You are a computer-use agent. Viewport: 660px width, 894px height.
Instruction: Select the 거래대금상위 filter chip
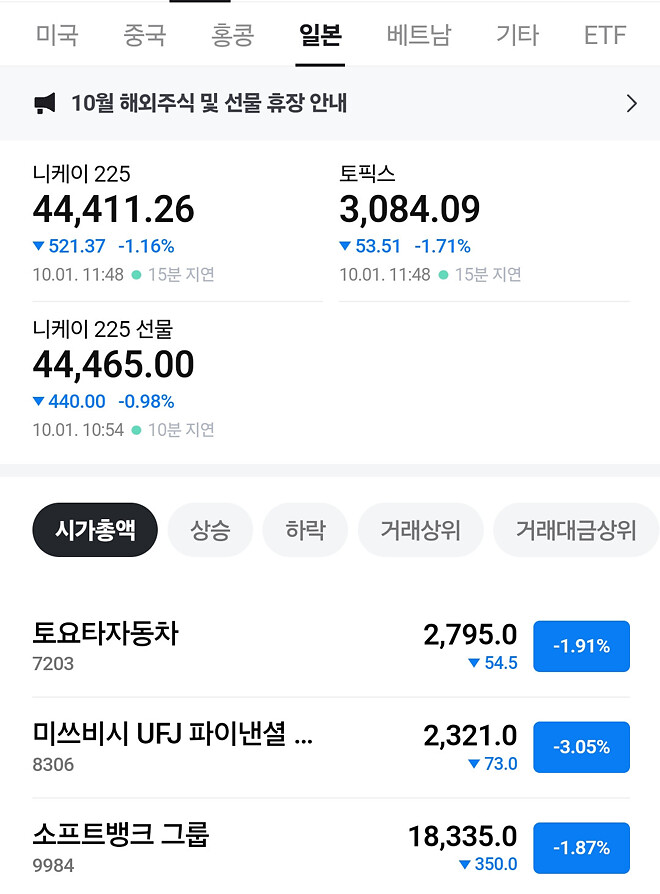coord(575,530)
